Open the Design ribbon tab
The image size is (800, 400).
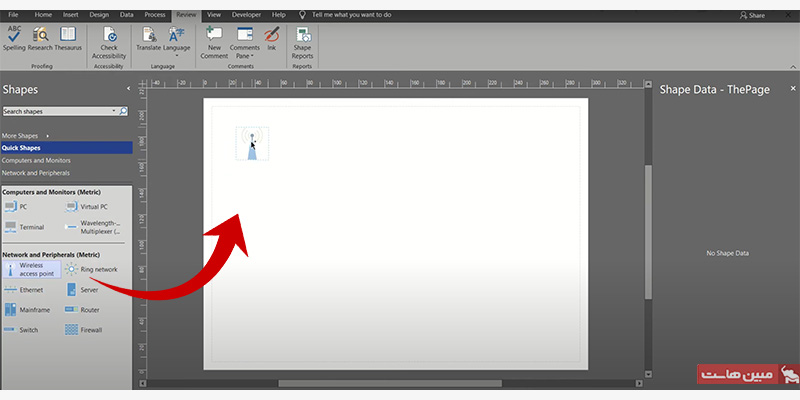tap(98, 16)
